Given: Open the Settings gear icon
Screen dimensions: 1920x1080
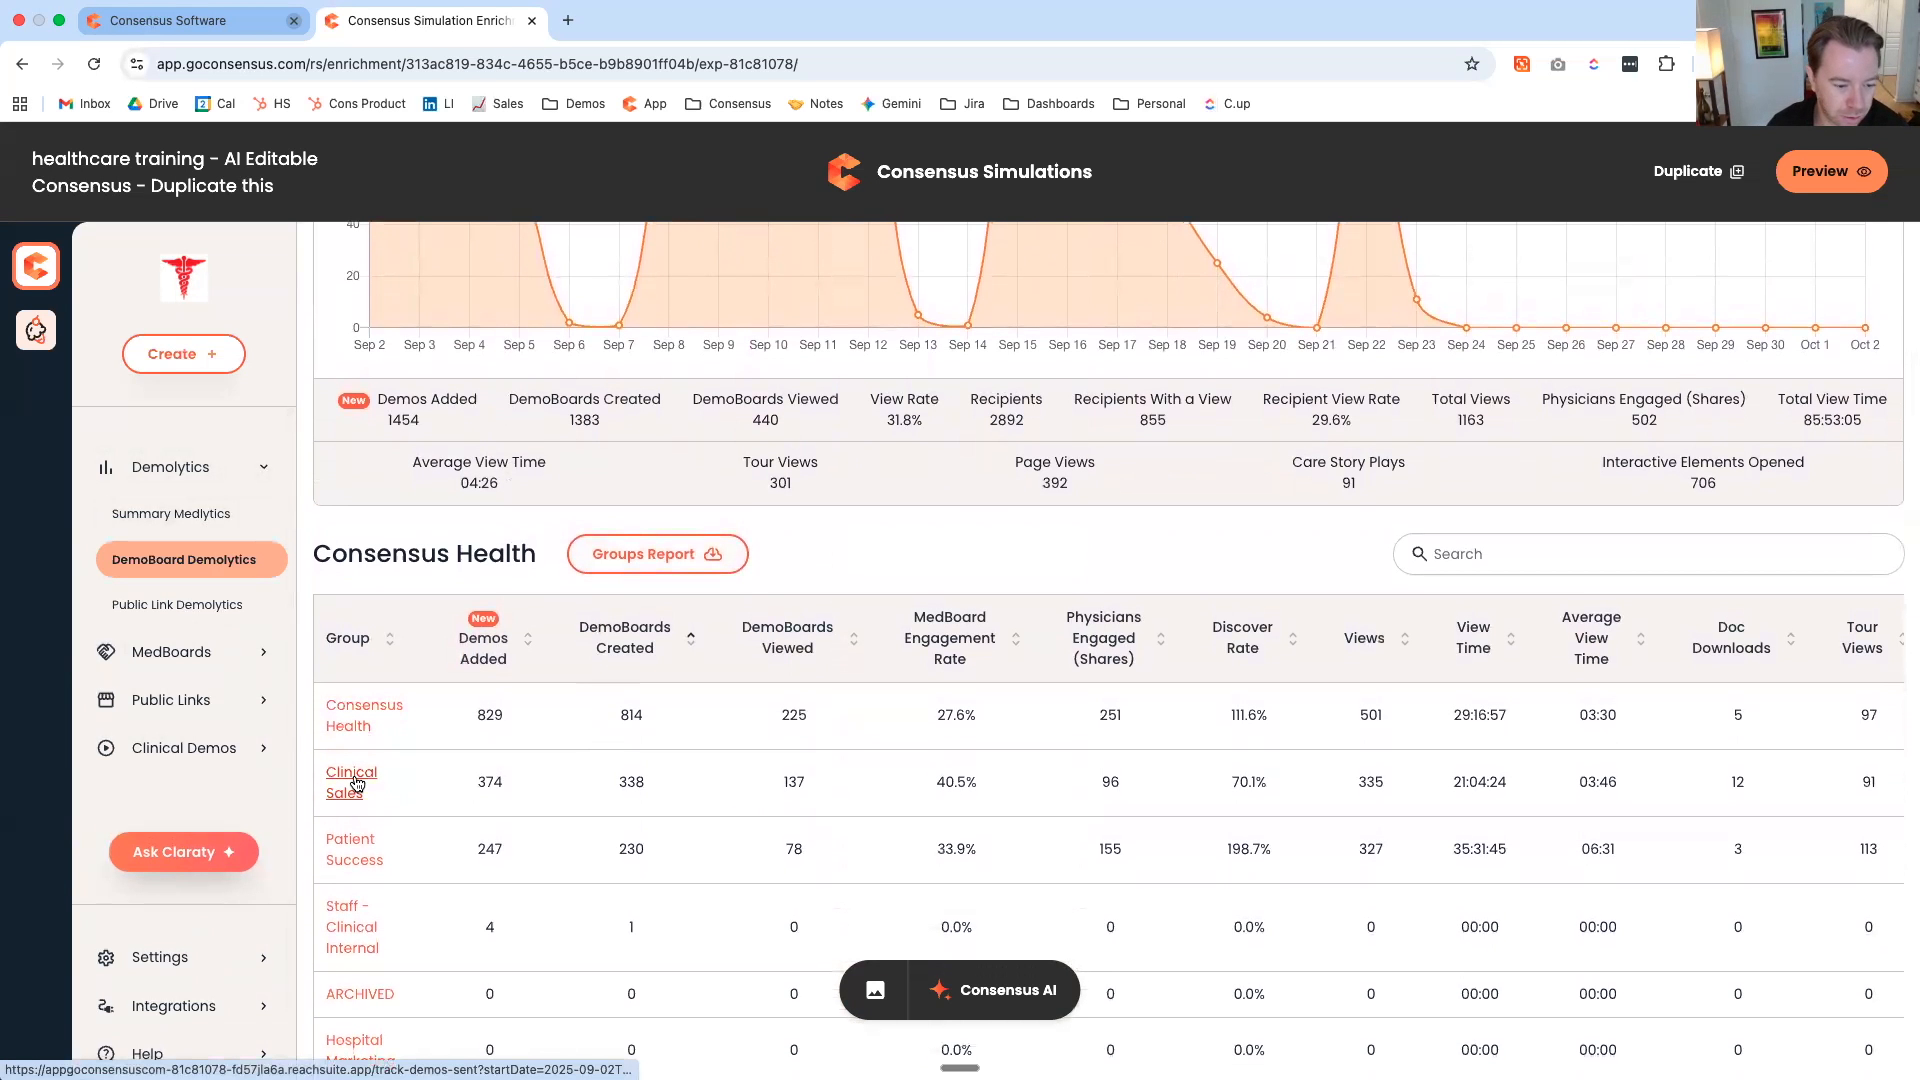Looking at the screenshot, I should [106, 957].
